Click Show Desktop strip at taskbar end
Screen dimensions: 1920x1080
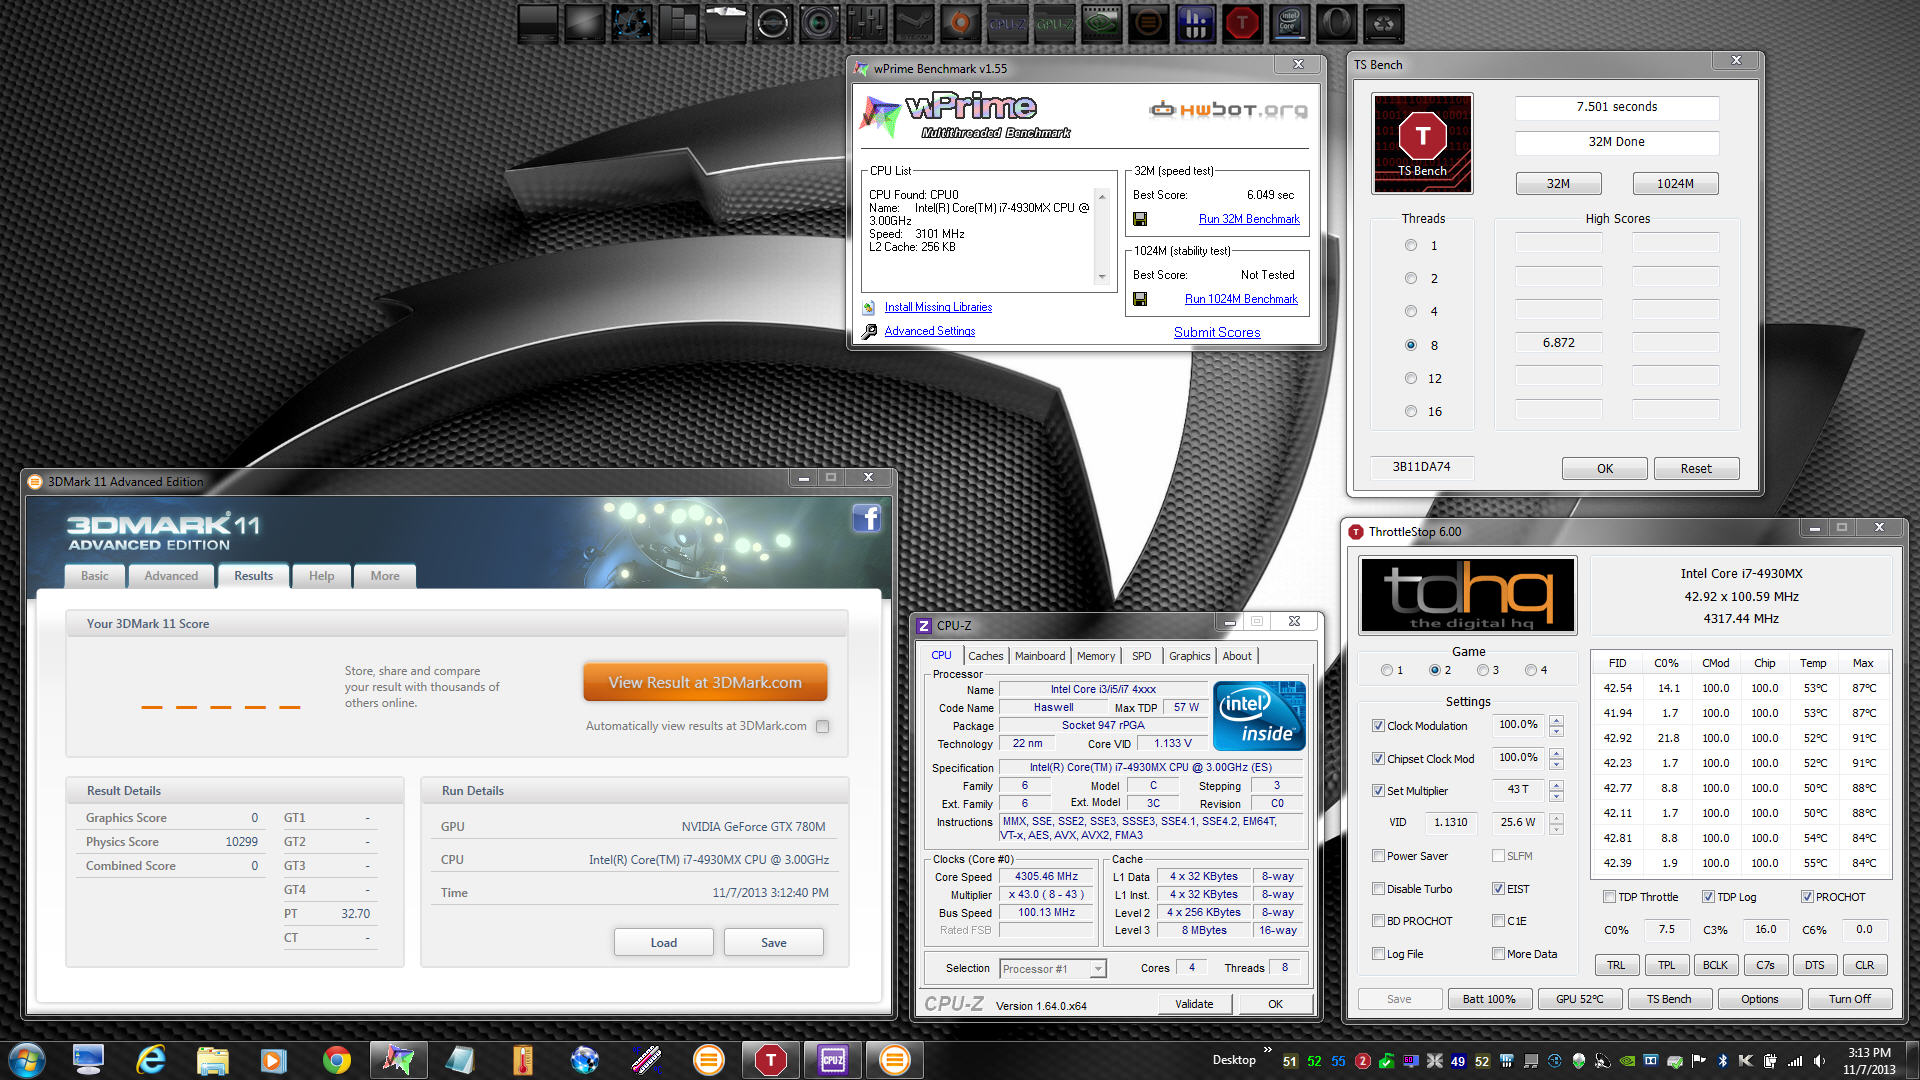1912,1060
